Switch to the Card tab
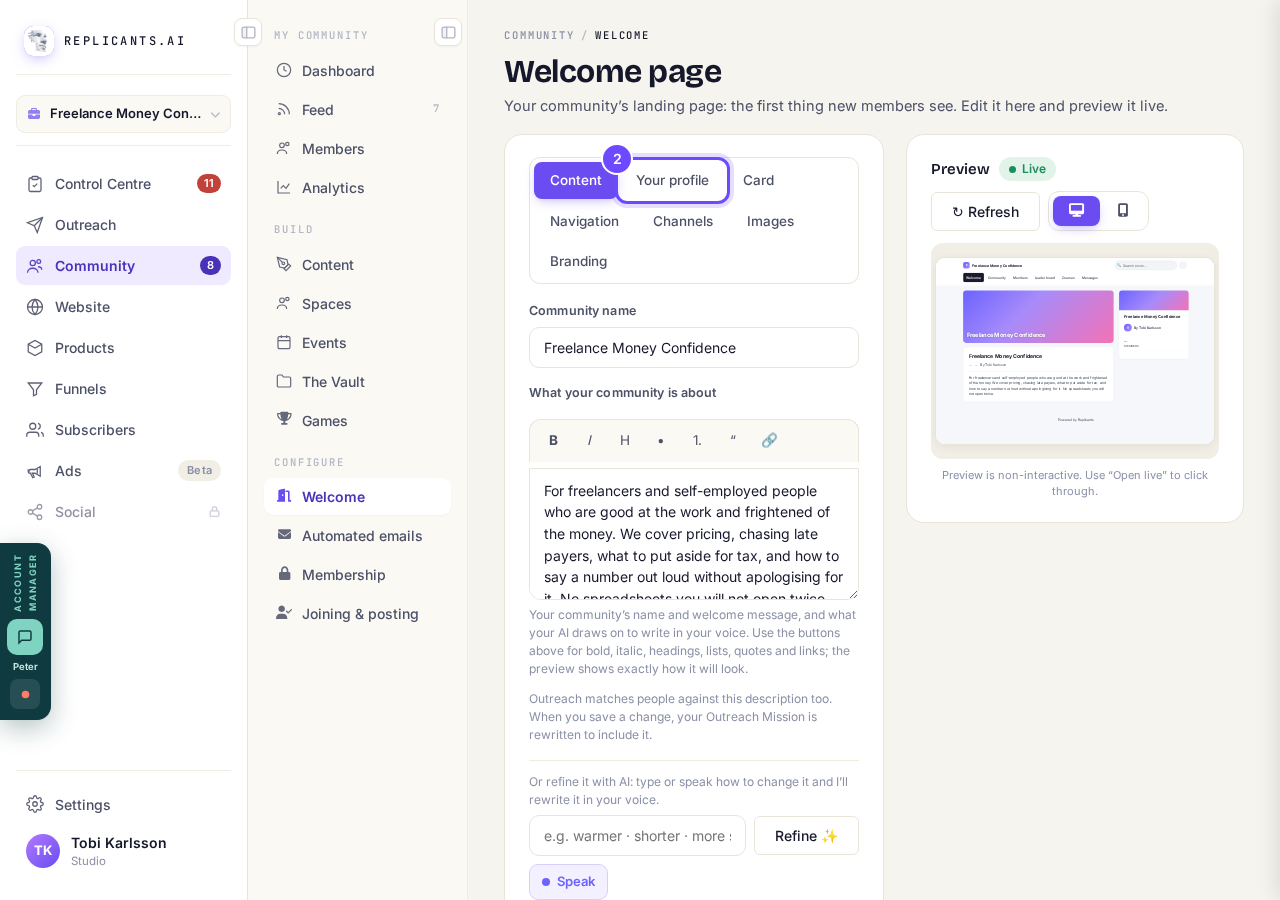The width and height of the screenshot is (1280, 900). point(759,181)
